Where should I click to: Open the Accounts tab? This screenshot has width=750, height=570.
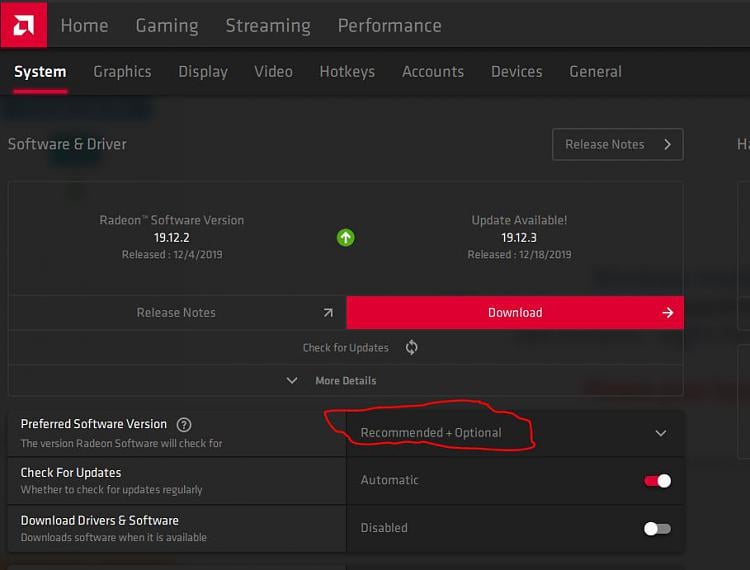coord(433,72)
